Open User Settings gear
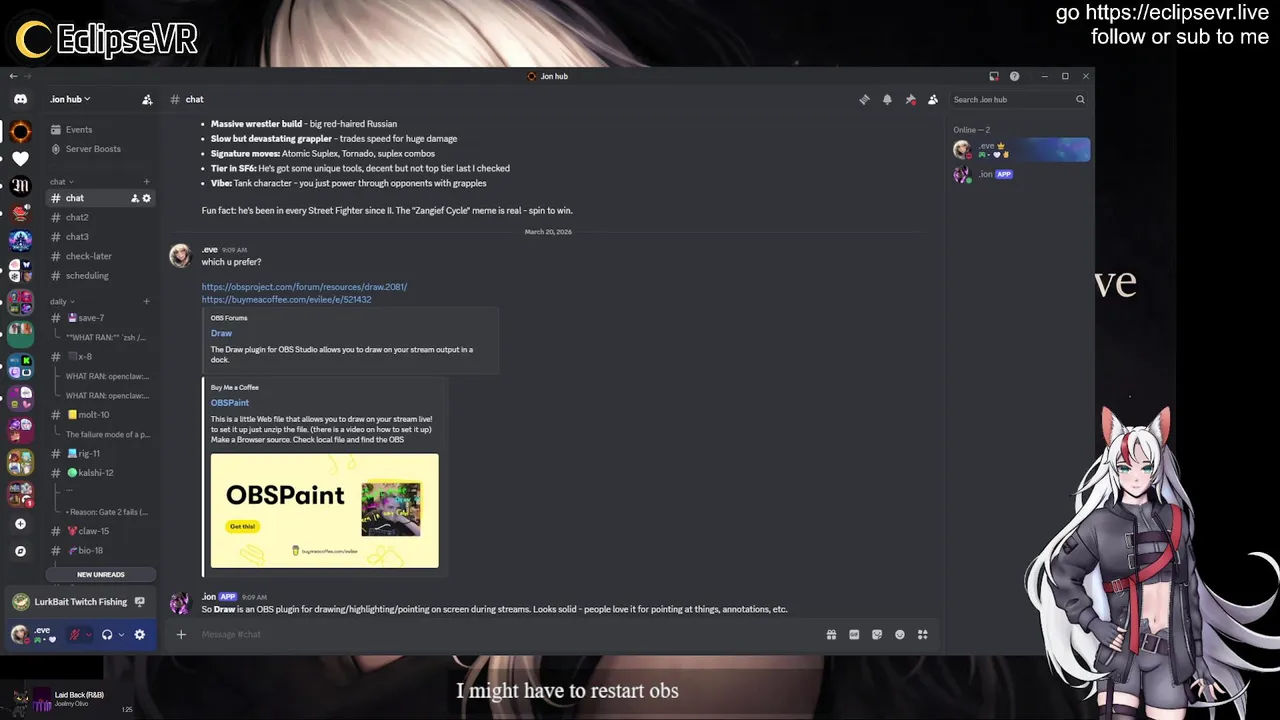Image resolution: width=1280 pixels, height=720 pixels. point(139,634)
